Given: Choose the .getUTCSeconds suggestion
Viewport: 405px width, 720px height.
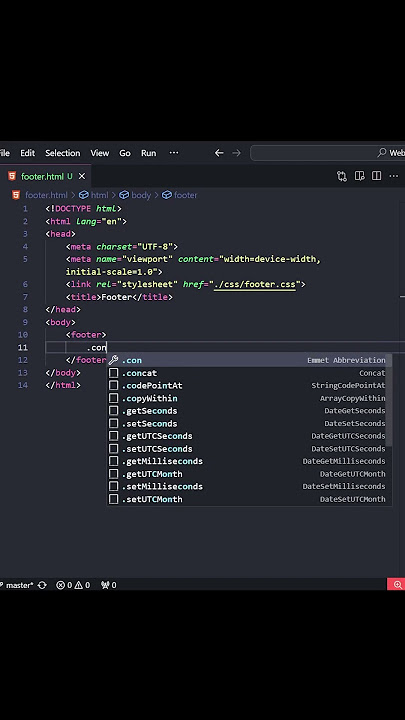Looking at the screenshot, I should click(249, 436).
